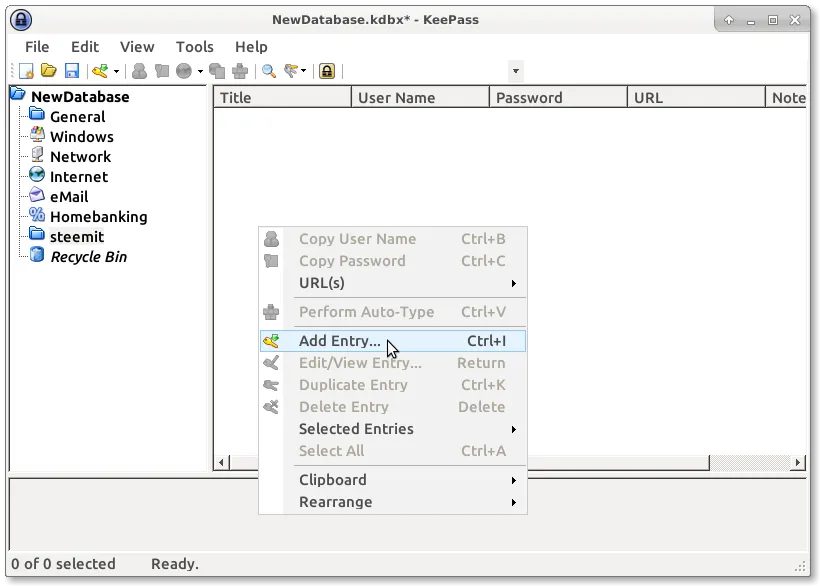Image resolution: width=820 pixels, height=586 pixels.
Task: Expand the Rearrange submenu
Action: [x=393, y=502]
